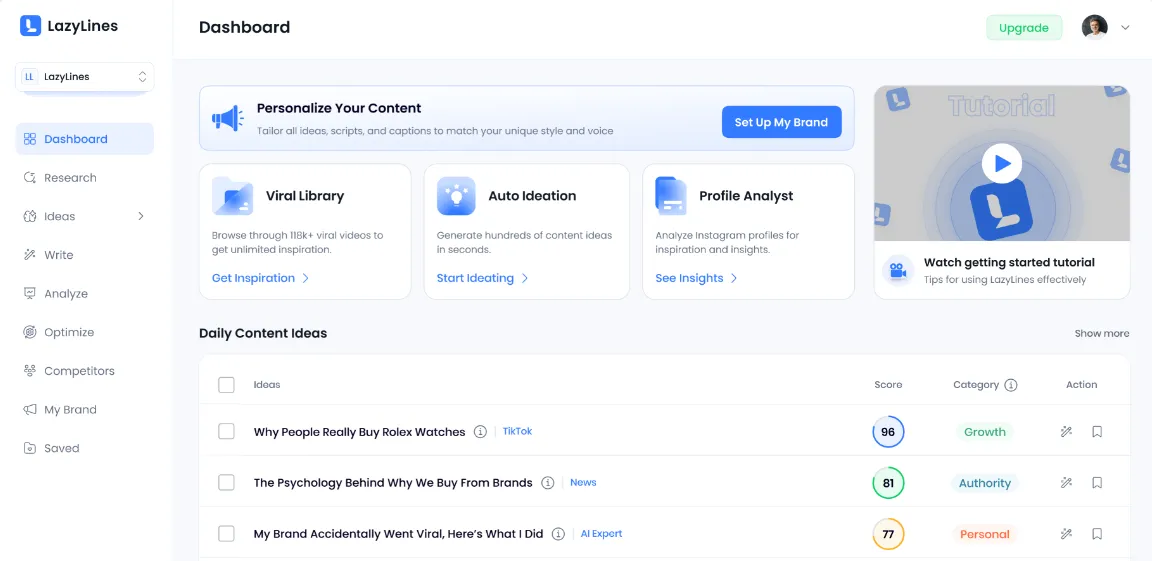Click the Viral Library card icon
Image resolution: width=1152 pixels, height=561 pixels.
pyautogui.click(x=233, y=196)
